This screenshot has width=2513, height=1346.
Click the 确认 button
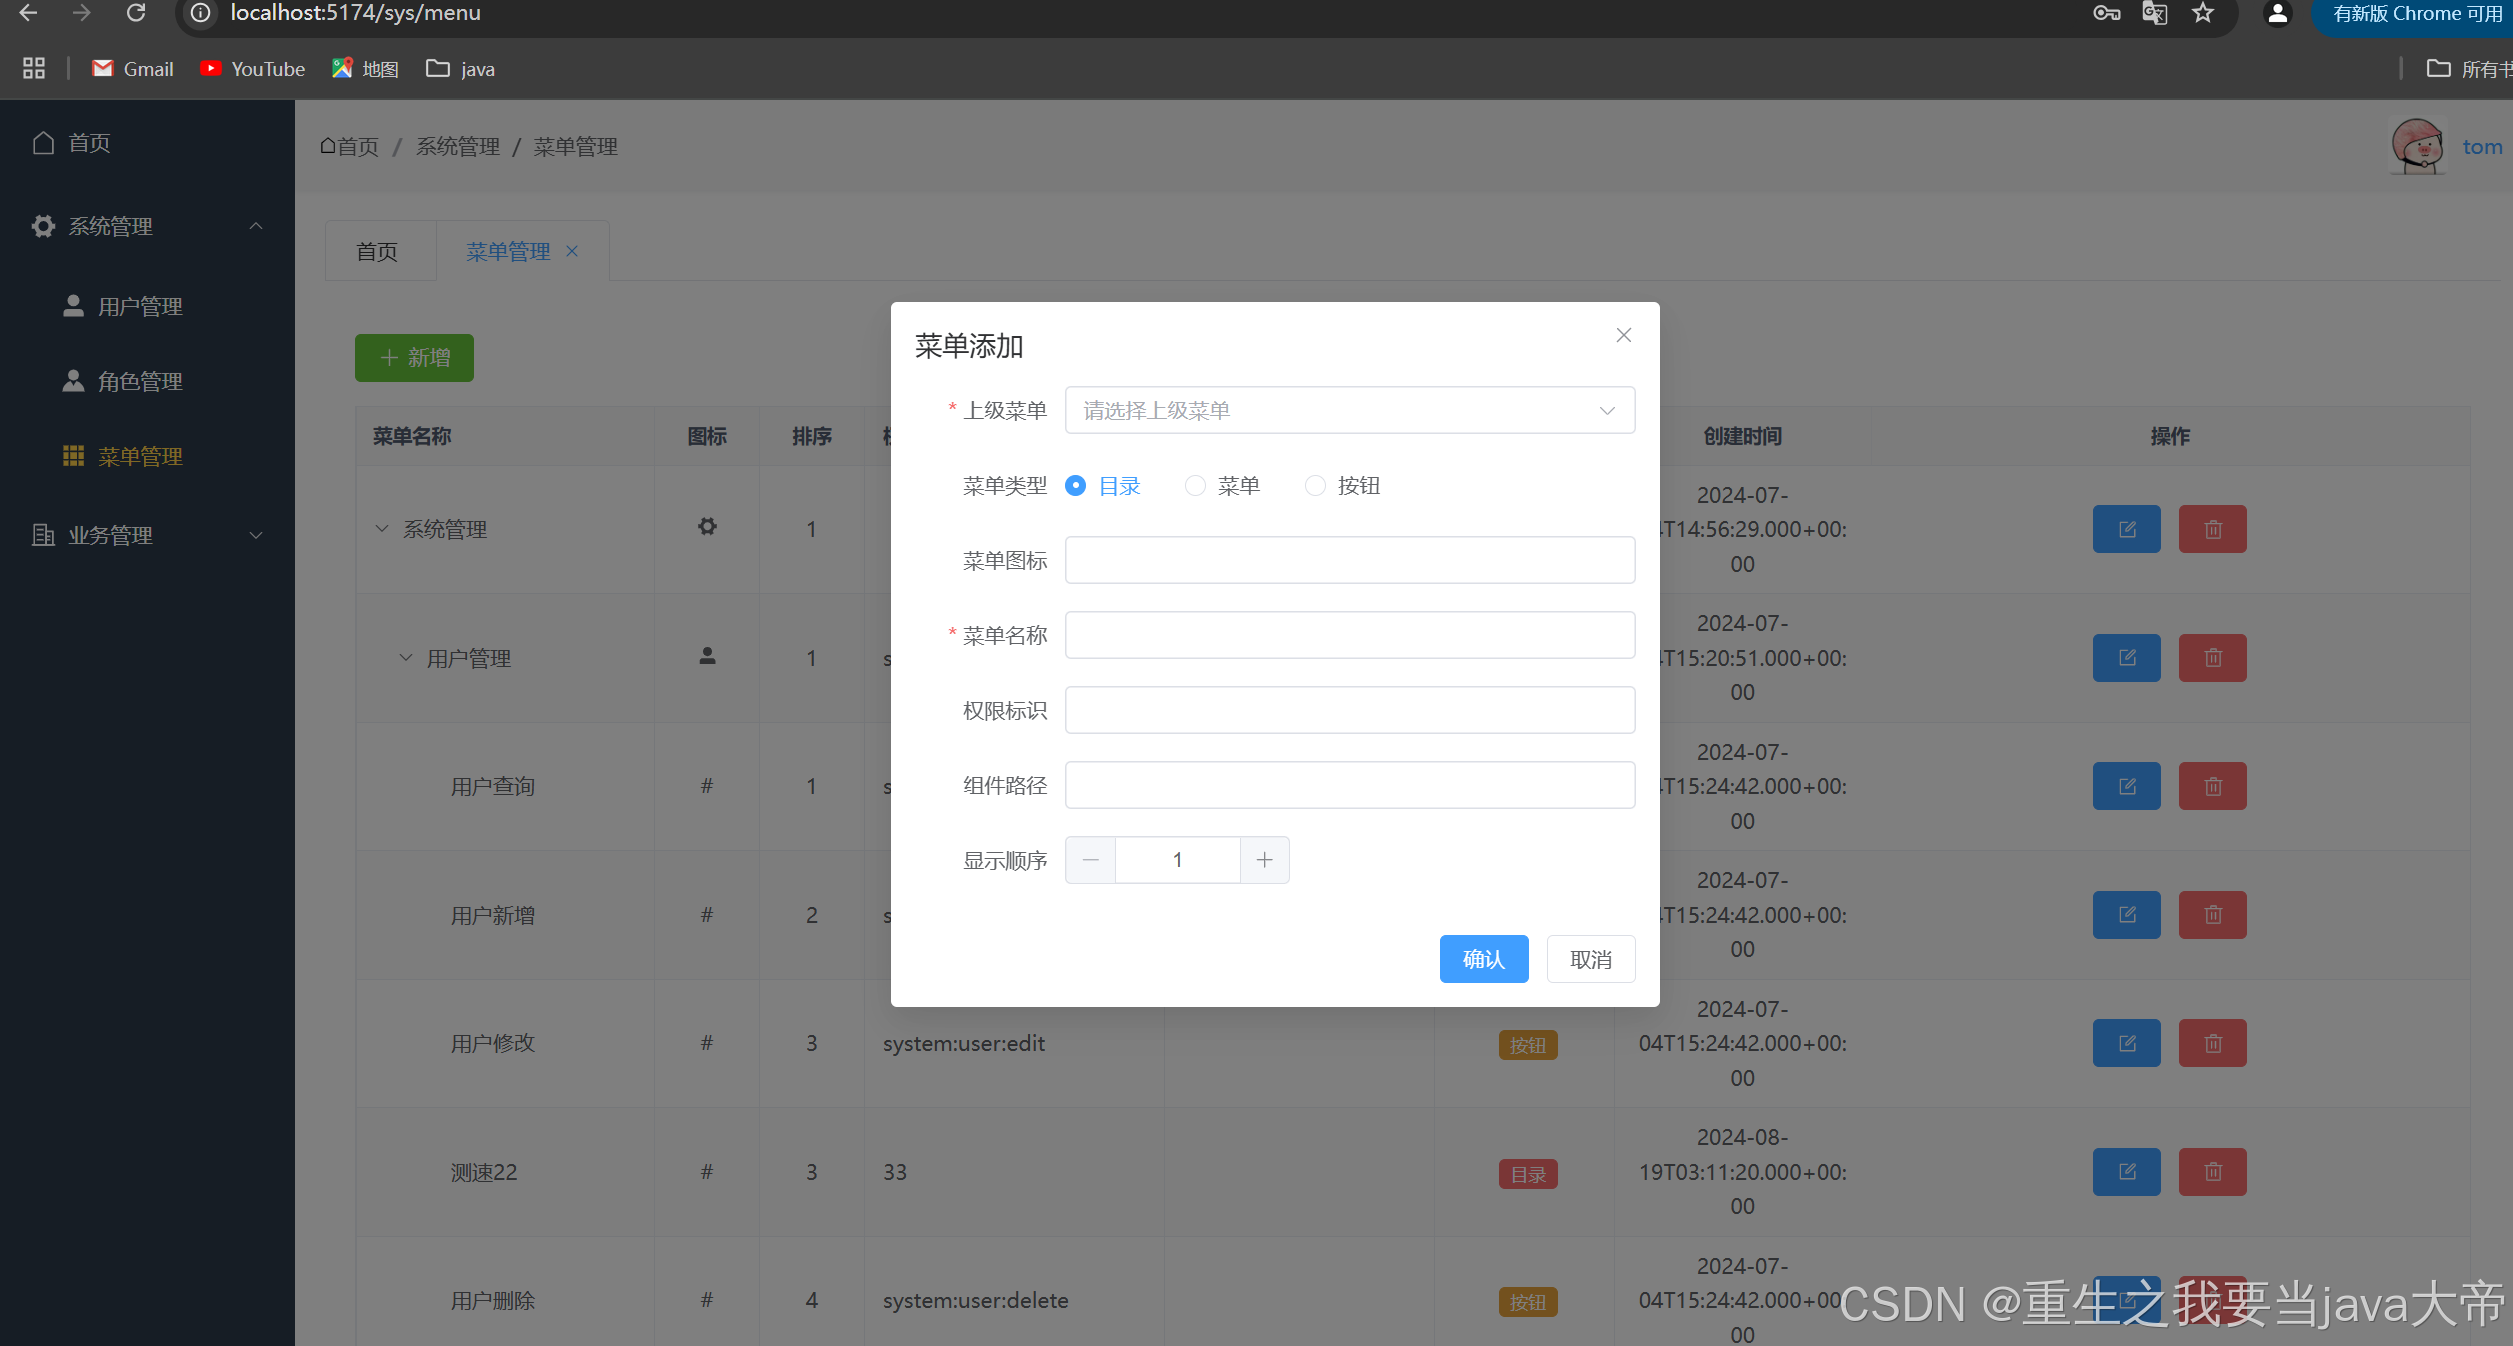click(1483, 959)
